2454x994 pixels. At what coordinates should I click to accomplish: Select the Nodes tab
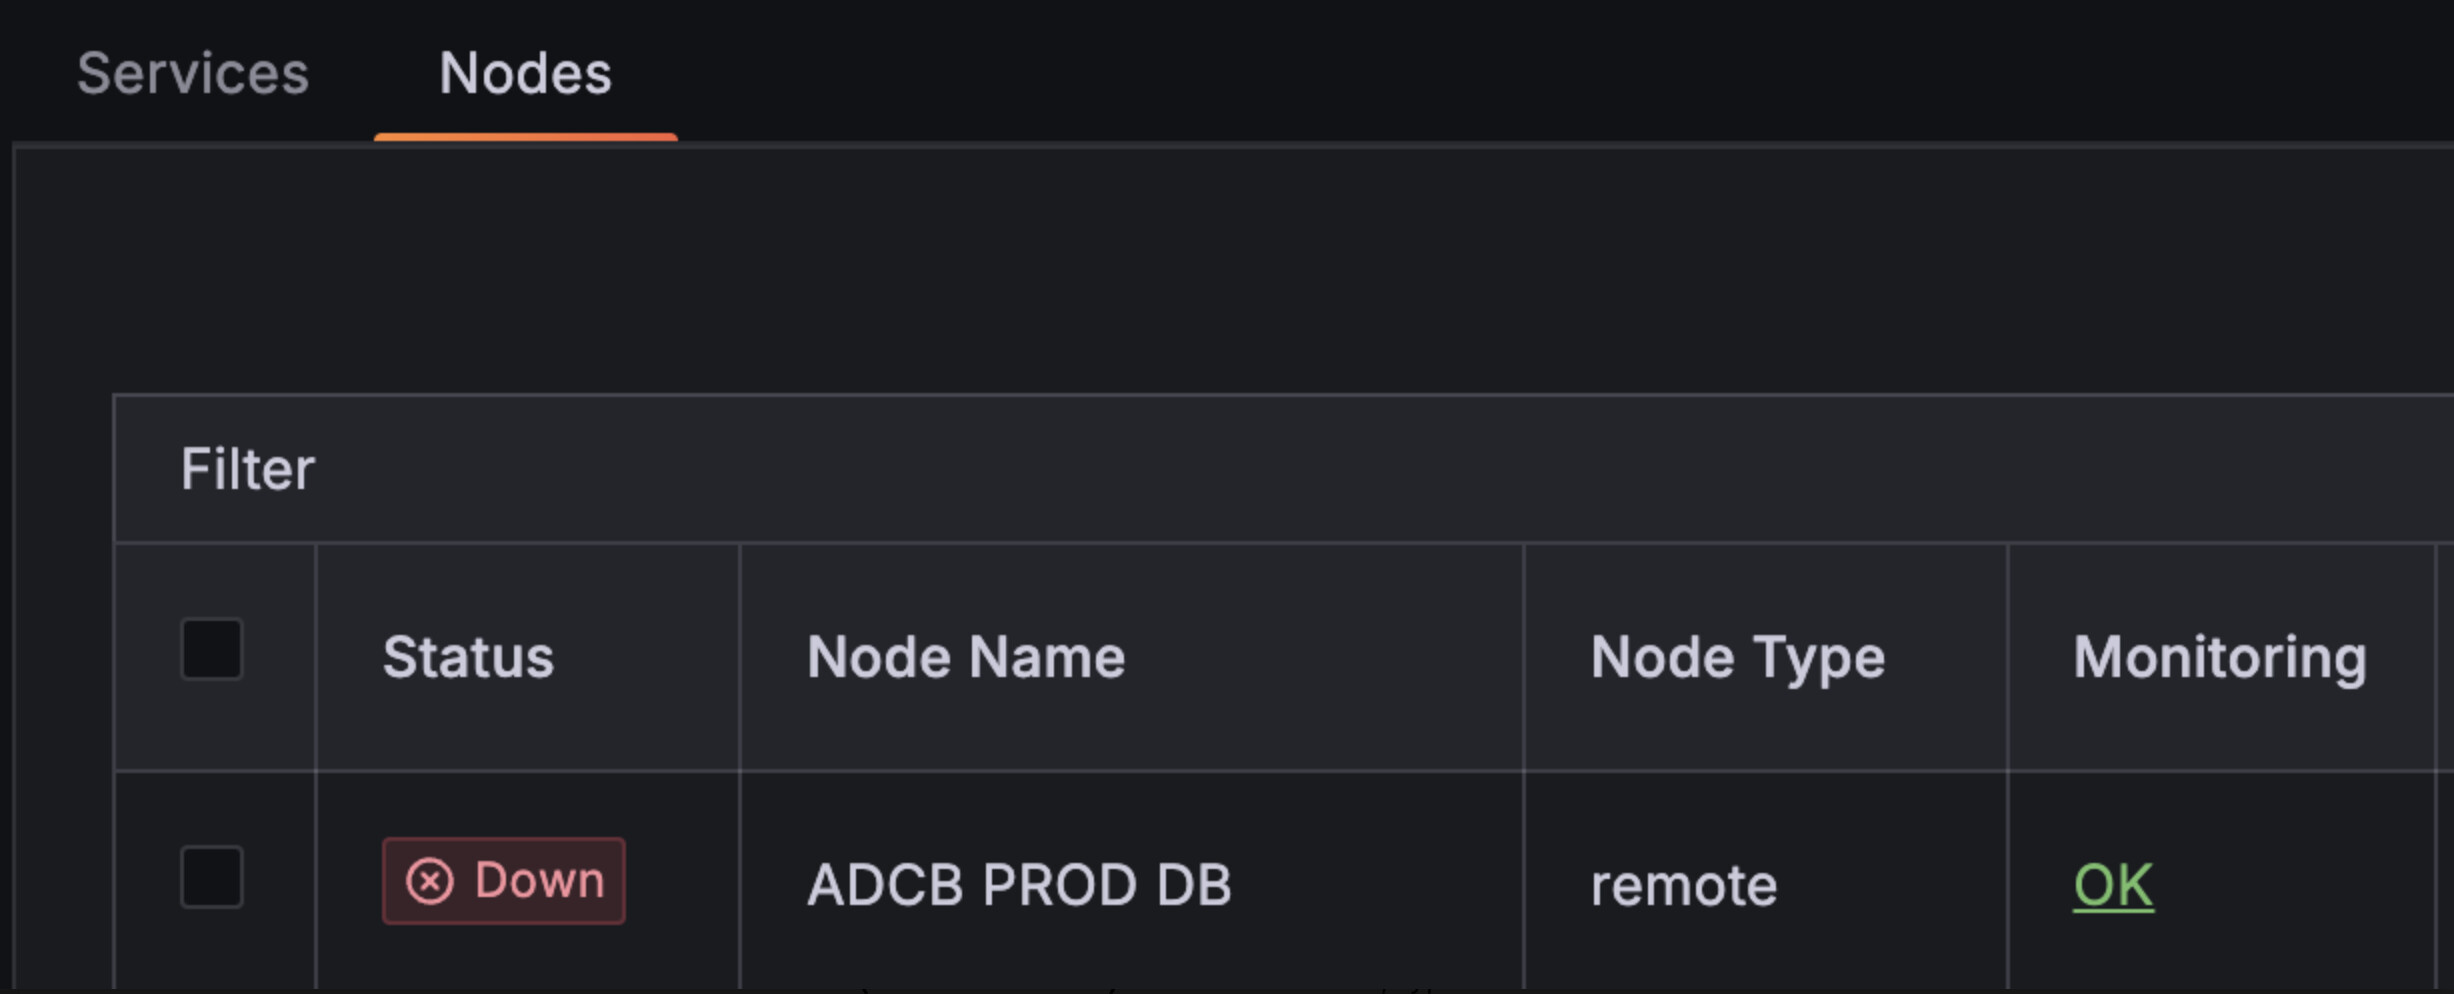click(525, 74)
